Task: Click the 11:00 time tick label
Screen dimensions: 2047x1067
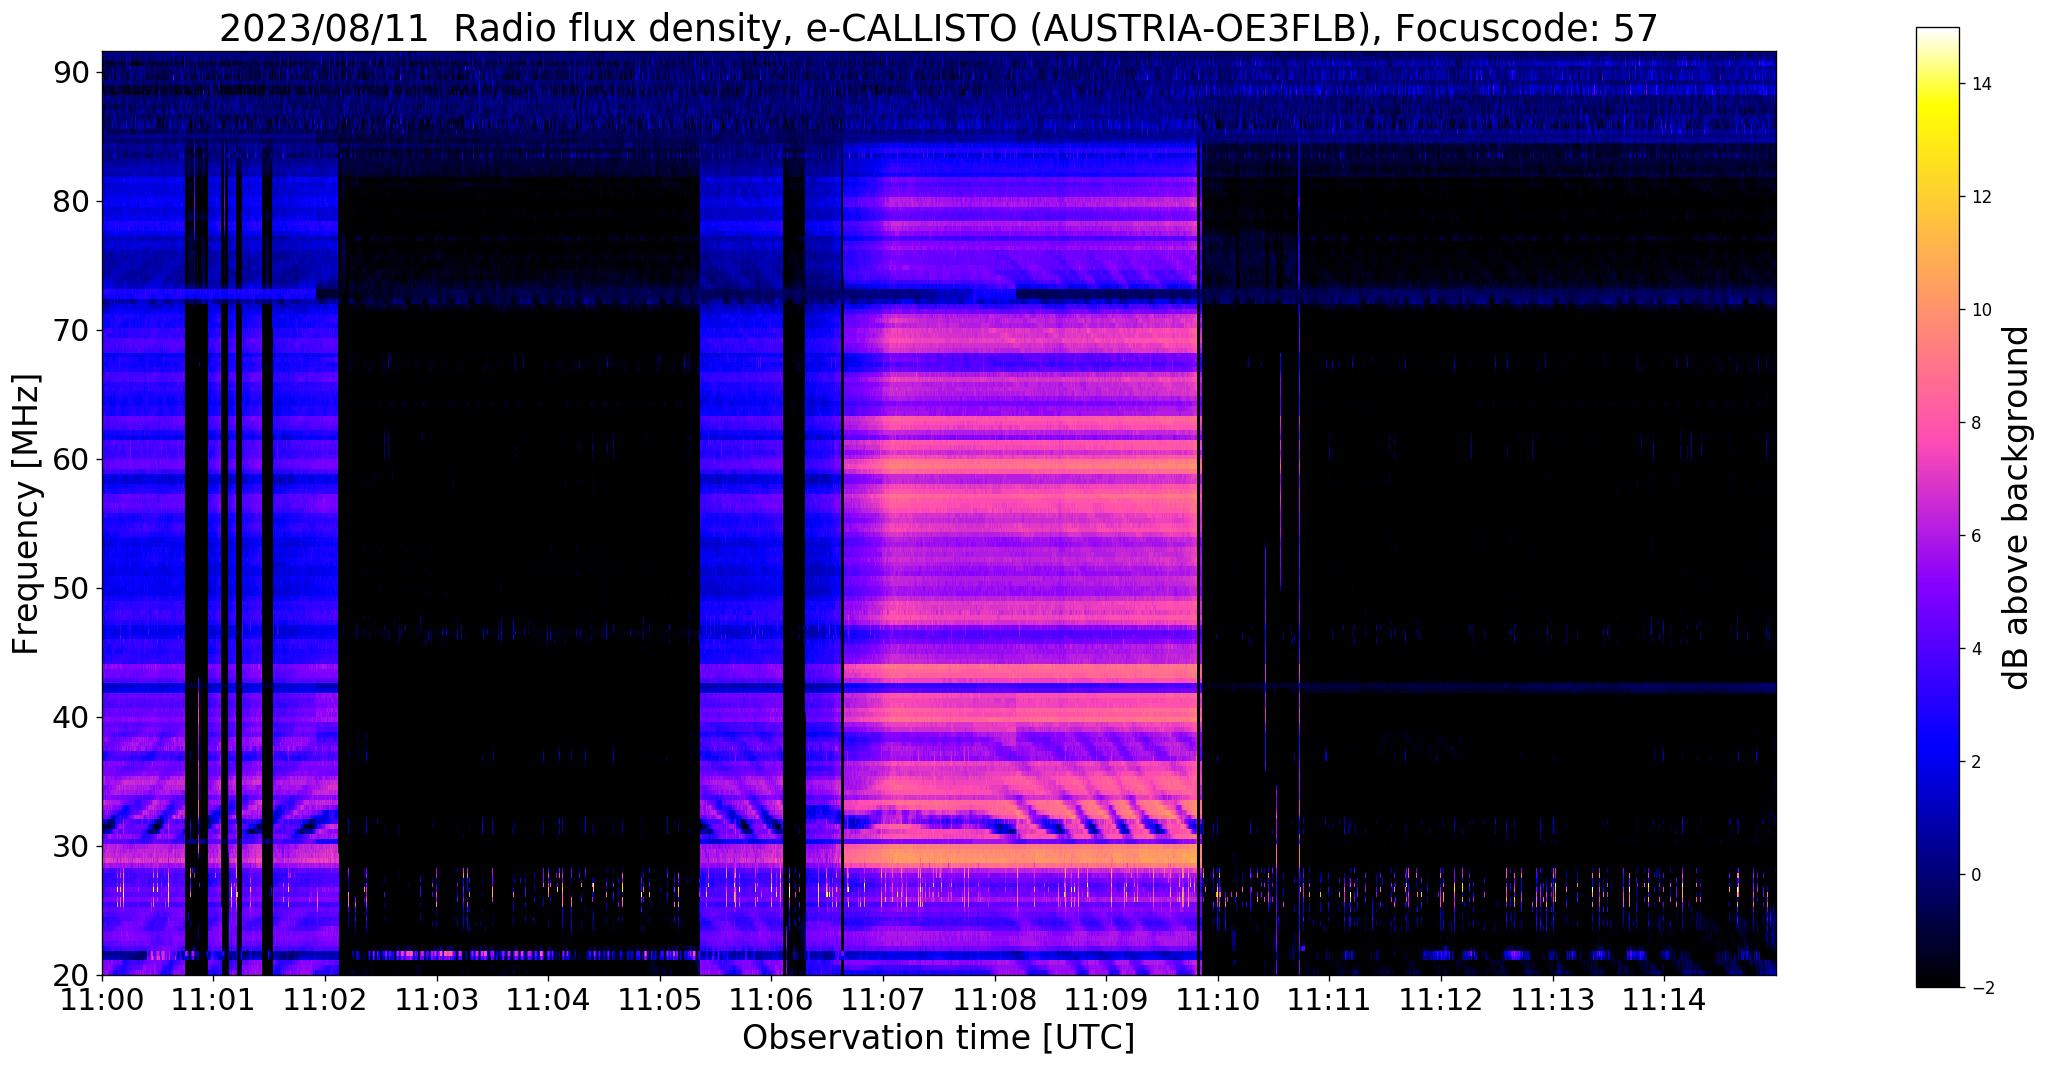Action: pyautogui.click(x=102, y=999)
